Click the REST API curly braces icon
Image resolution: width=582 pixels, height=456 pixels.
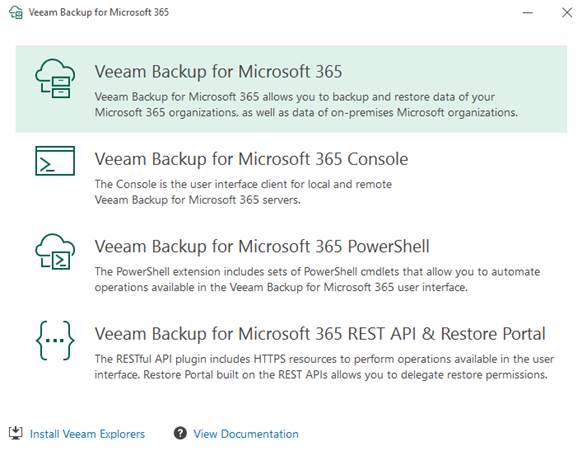tap(55, 340)
